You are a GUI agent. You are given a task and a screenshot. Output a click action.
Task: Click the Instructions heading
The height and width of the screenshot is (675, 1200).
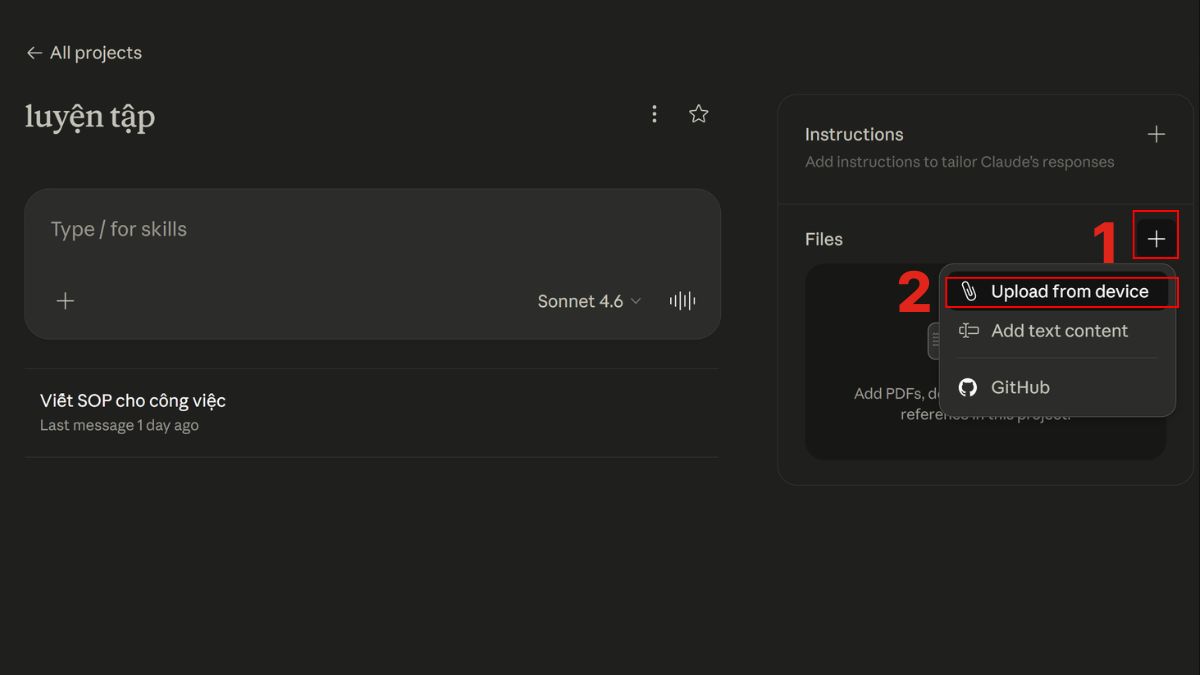click(x=854, y=134)
